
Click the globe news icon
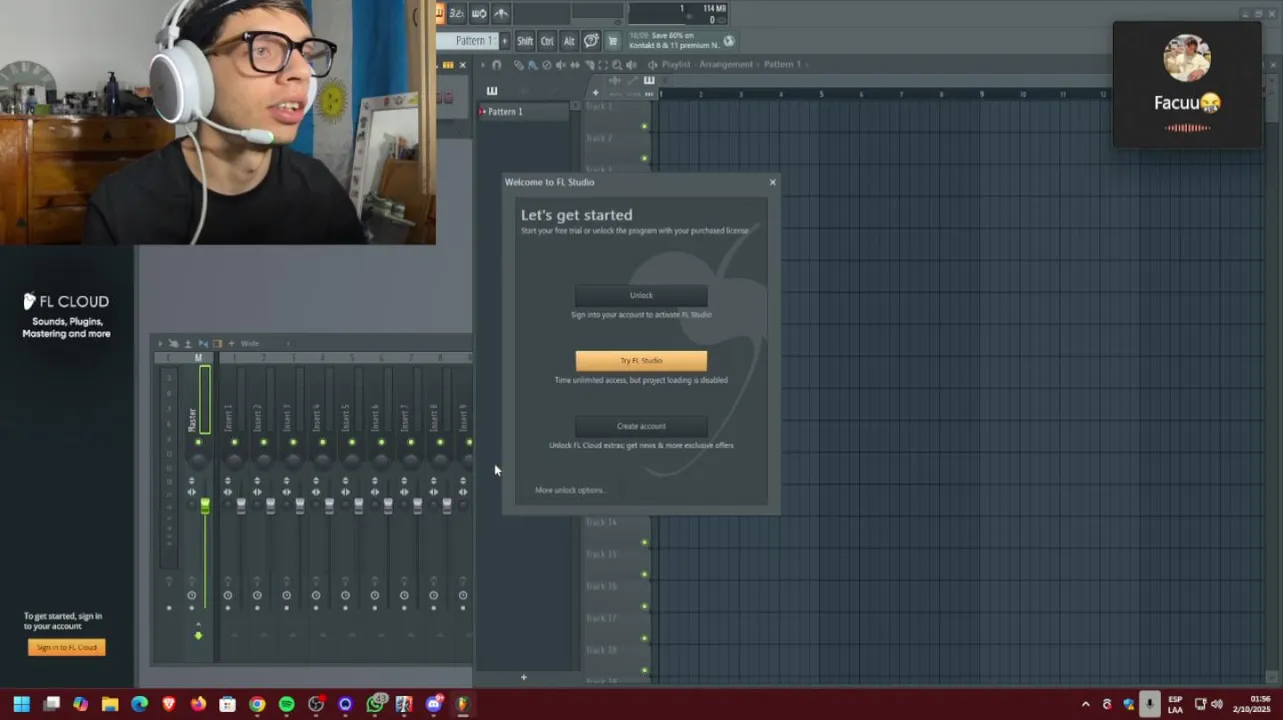tap(729, 41)
